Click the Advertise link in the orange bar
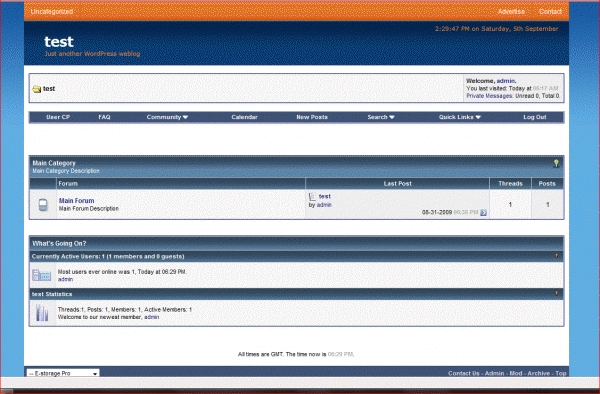This screenshot has width=600, height=394. pyautogui.click(x=511, y=11)
